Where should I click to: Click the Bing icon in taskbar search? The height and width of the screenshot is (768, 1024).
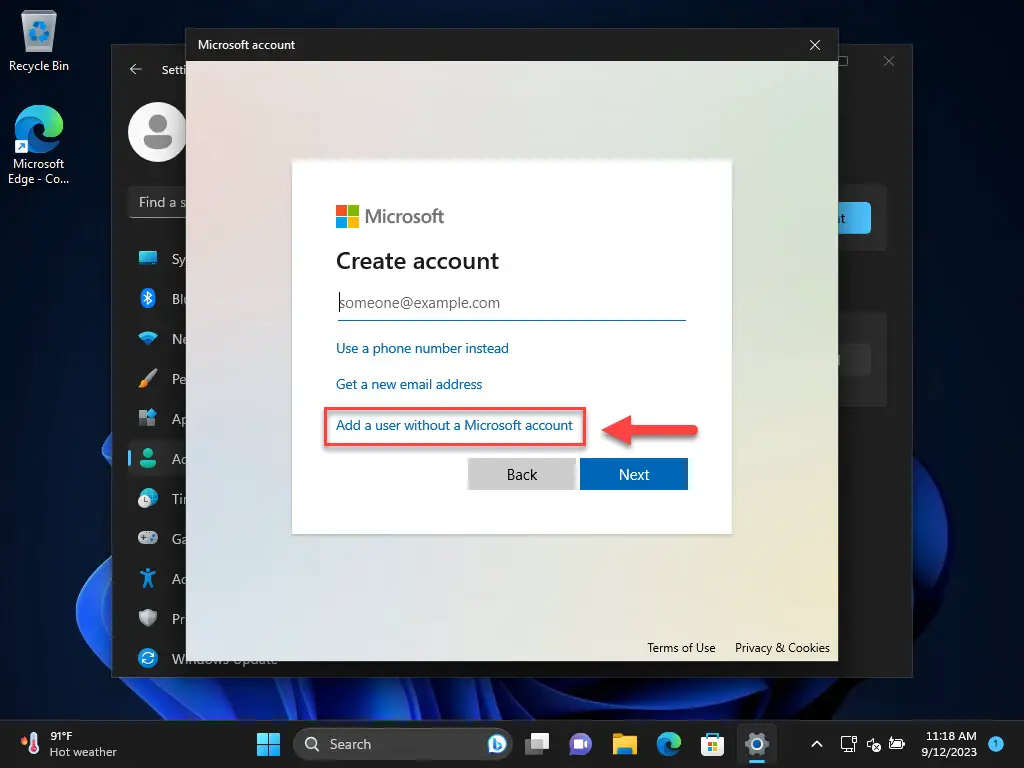(496, 744)
